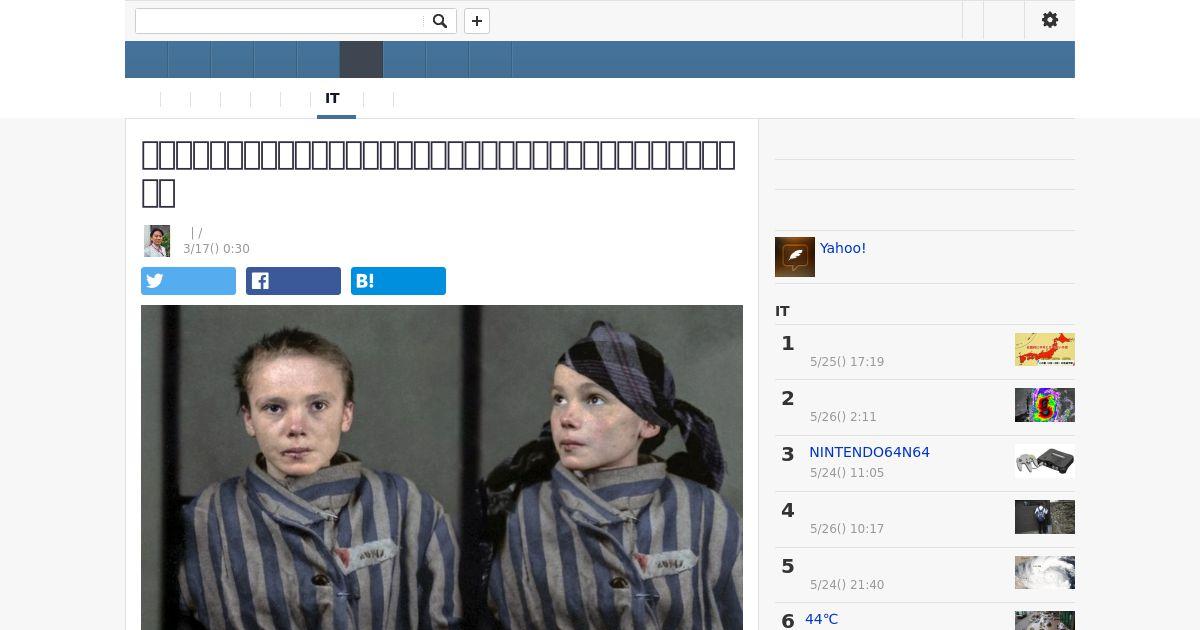Open the NINTENDO64N64 ranking article

[869, 452]
